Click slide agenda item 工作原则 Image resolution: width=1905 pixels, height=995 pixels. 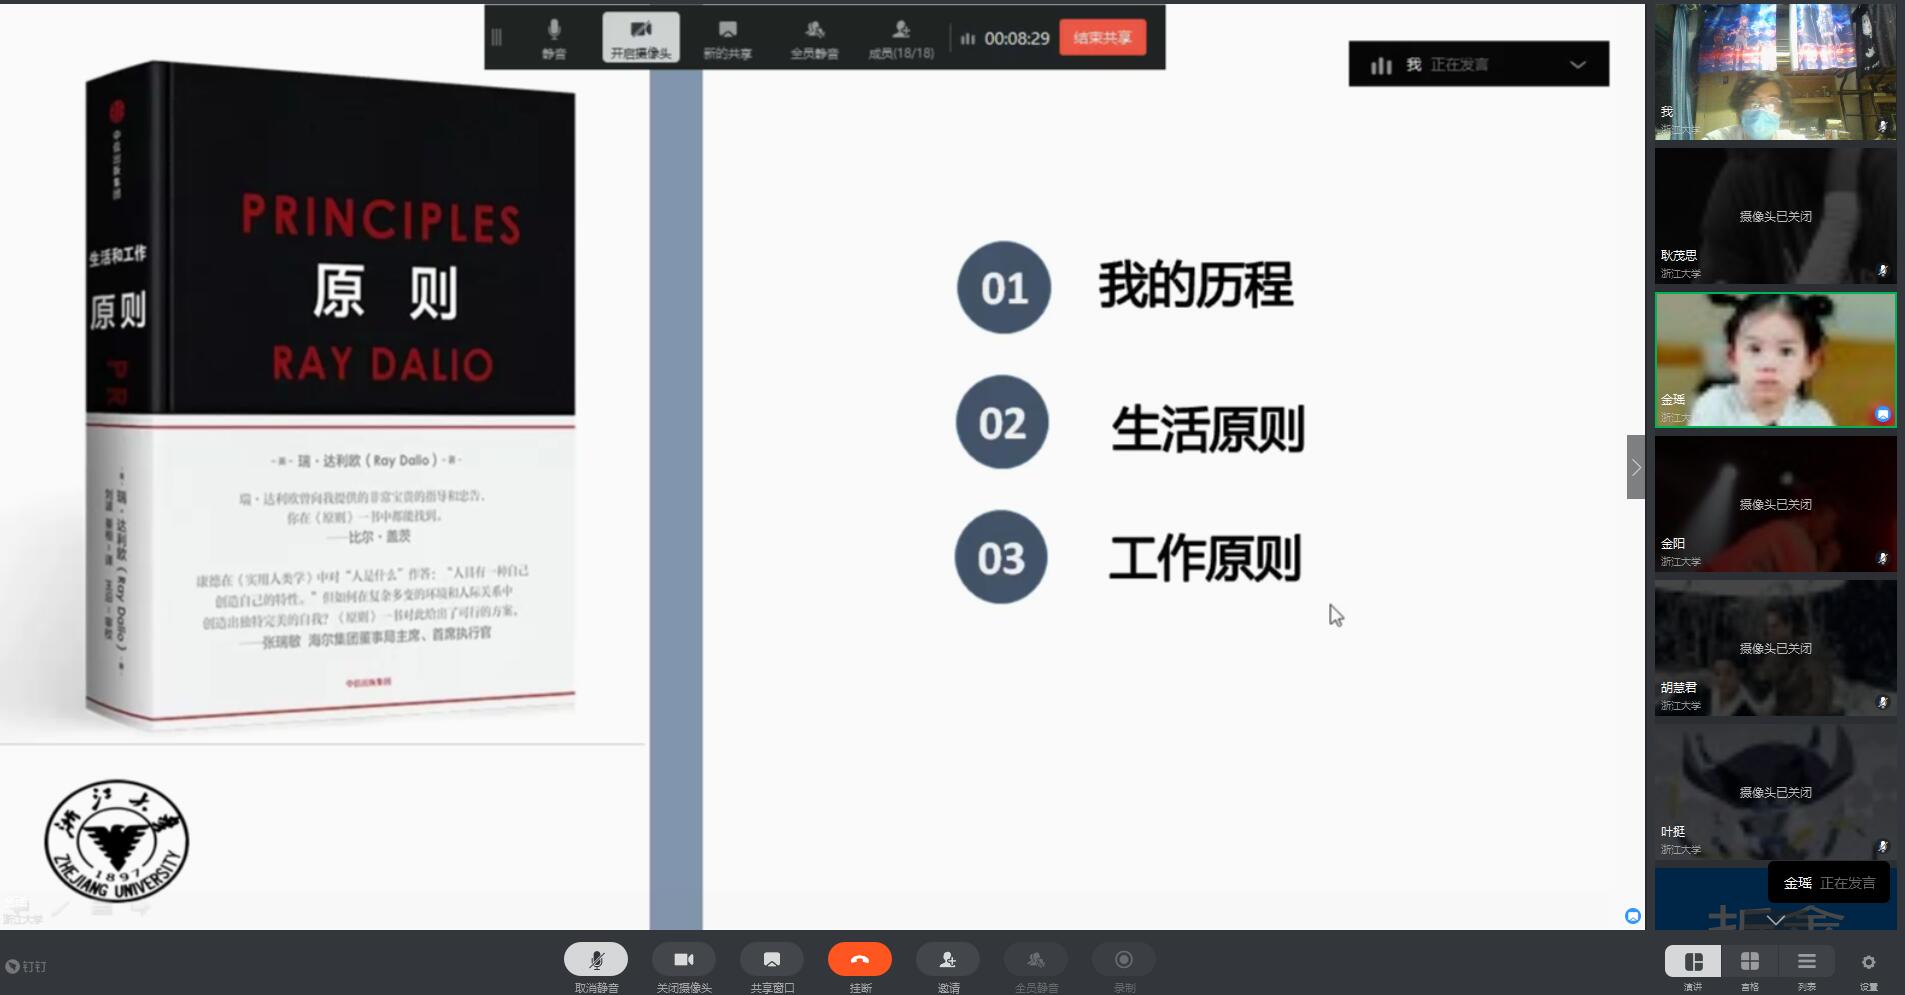(x=1205, y=558)
